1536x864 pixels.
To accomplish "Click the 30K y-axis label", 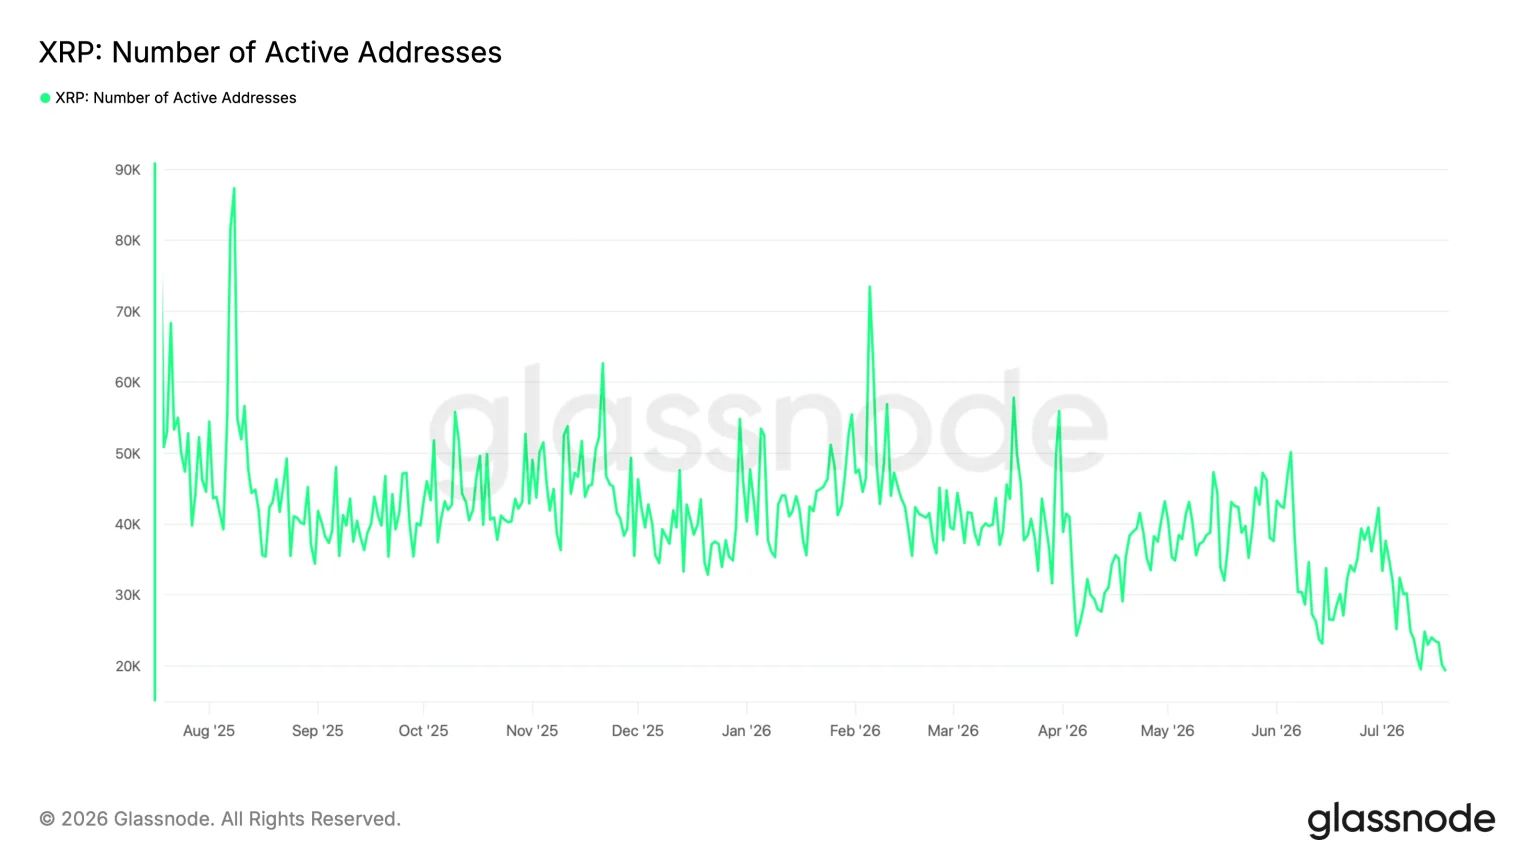I will coord(128,595).
